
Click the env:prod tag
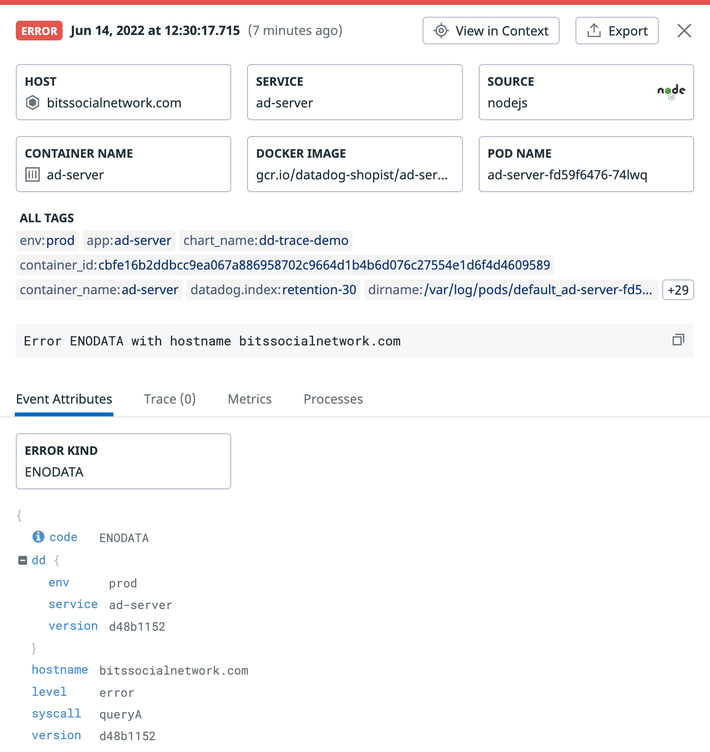[47, 240]
